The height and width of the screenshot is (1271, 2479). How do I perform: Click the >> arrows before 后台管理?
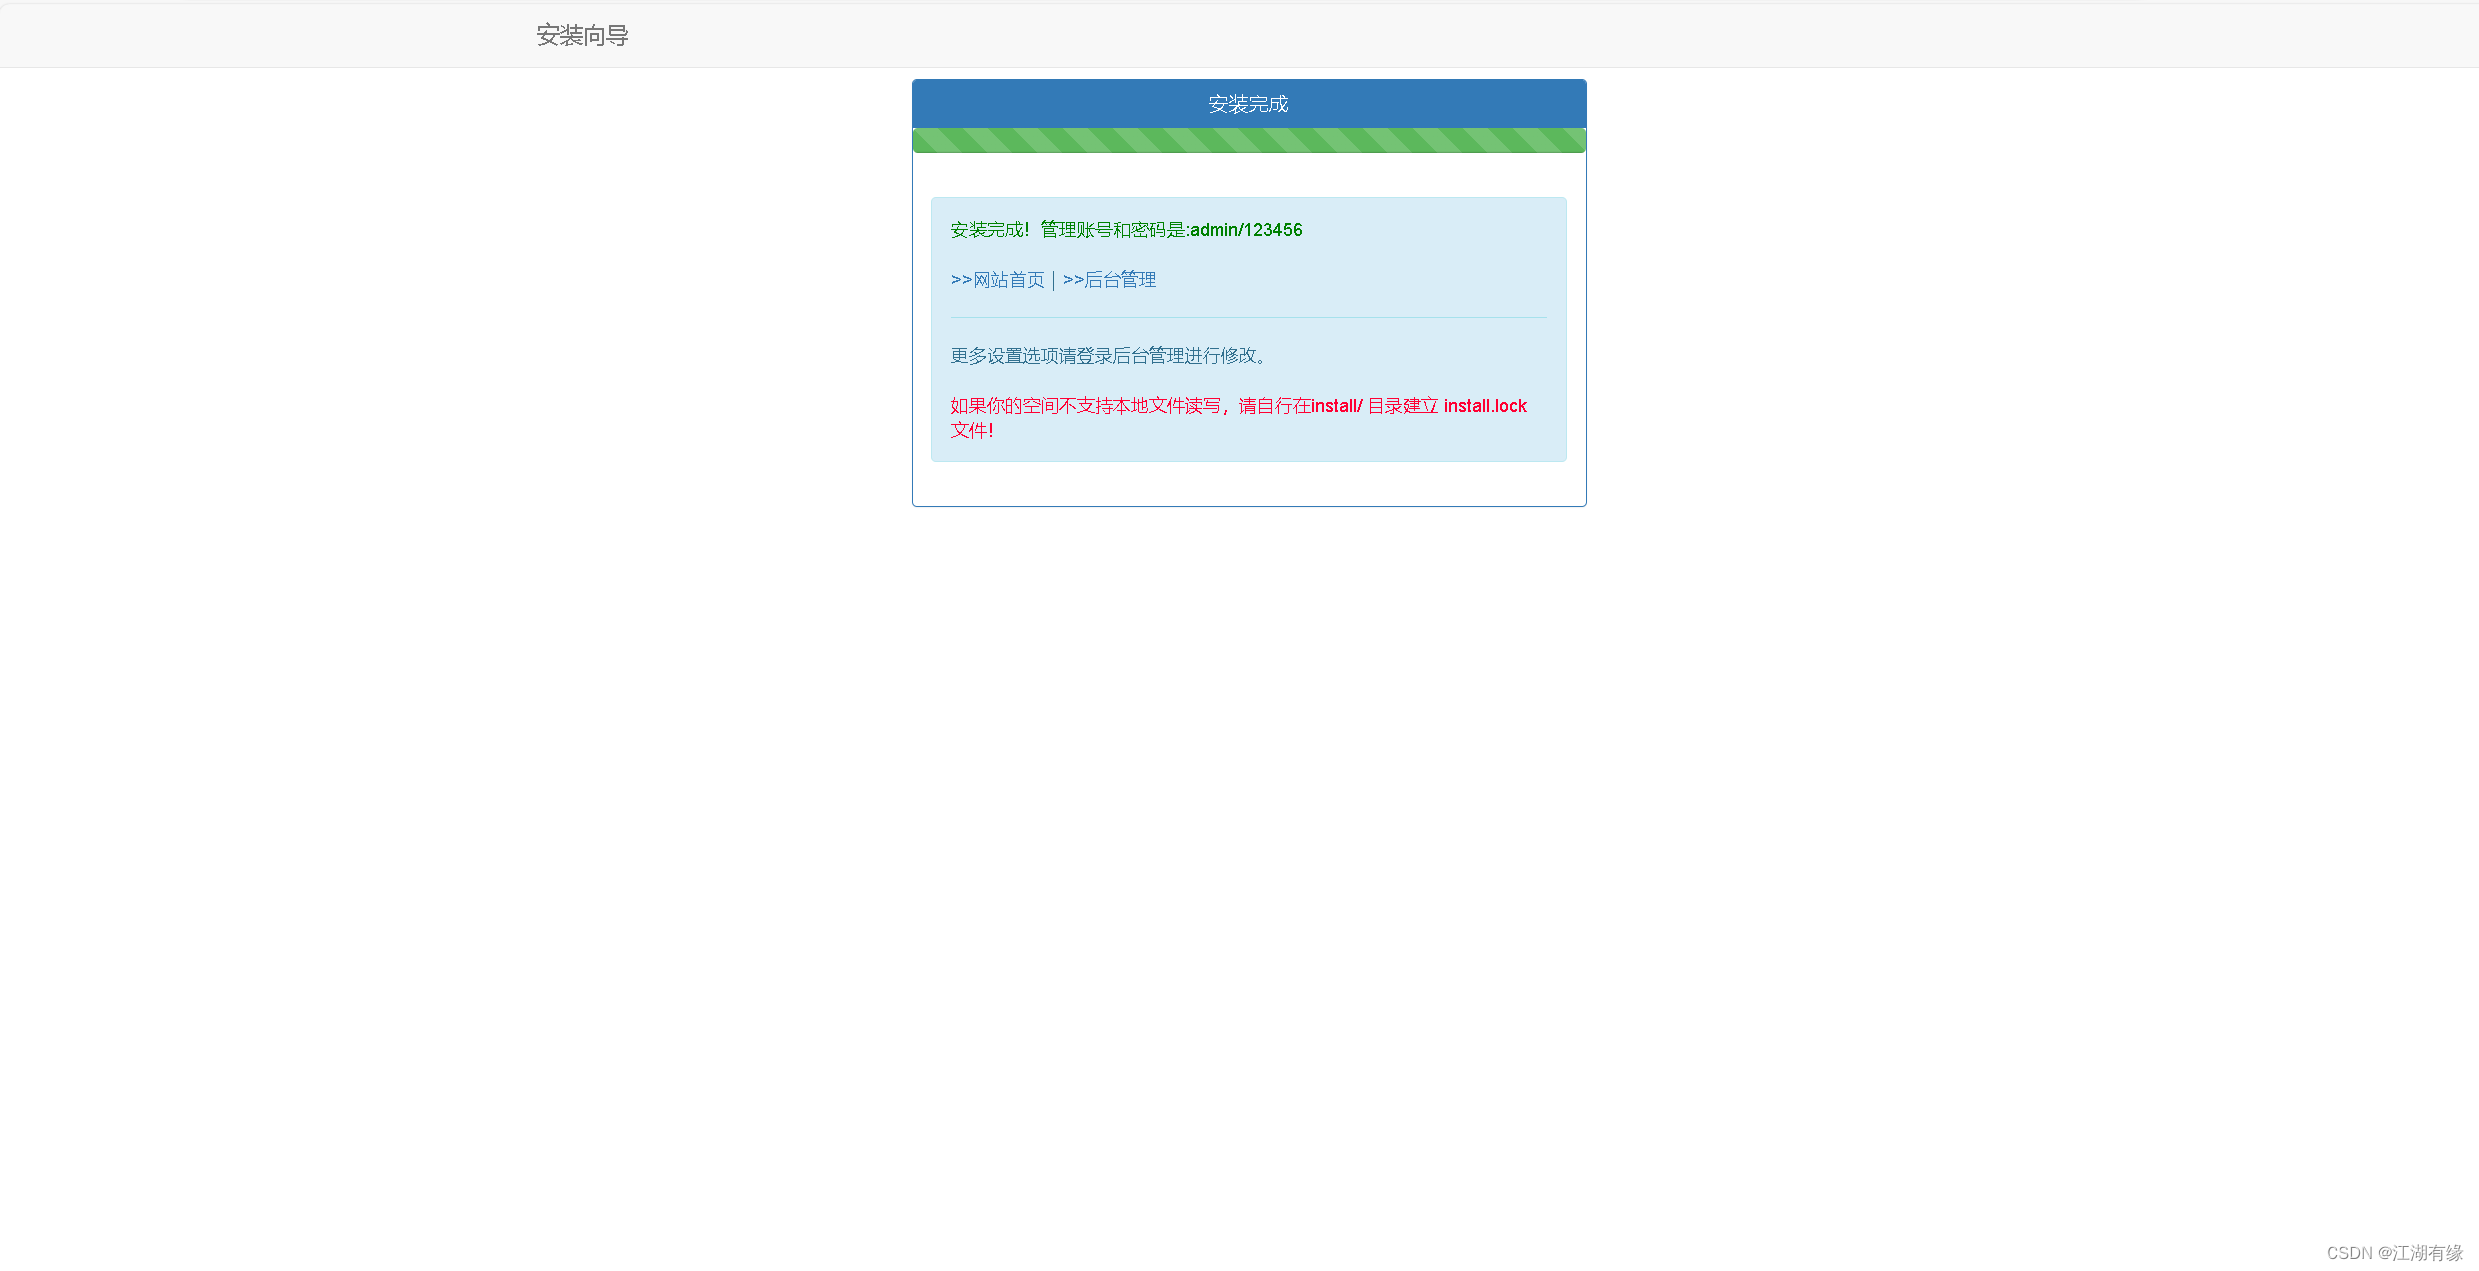(1073, 280)
